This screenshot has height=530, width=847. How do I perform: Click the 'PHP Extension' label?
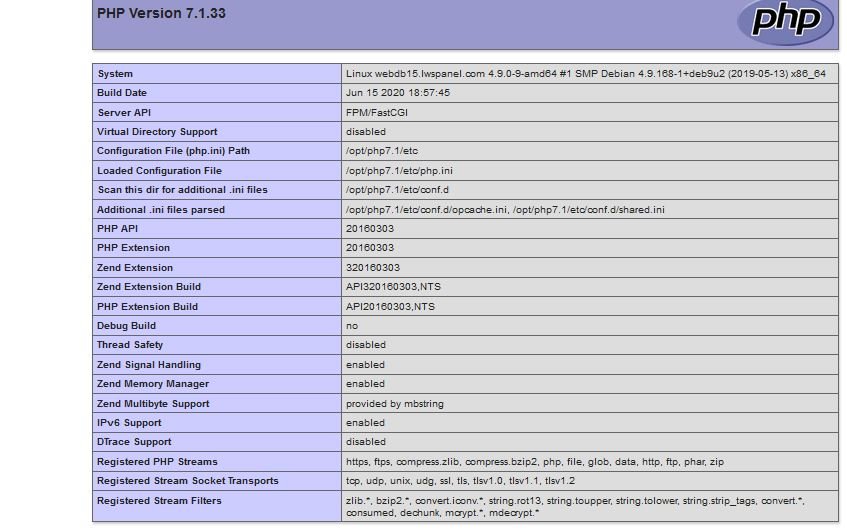[x=133, y=248]
